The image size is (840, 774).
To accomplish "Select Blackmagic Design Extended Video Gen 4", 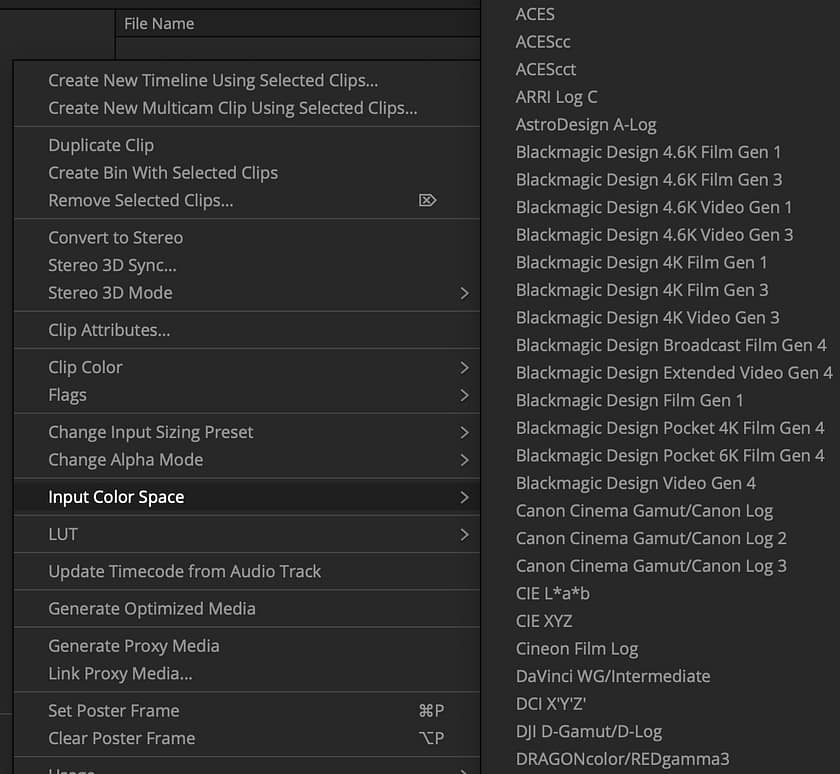I will tap(674, 373).
